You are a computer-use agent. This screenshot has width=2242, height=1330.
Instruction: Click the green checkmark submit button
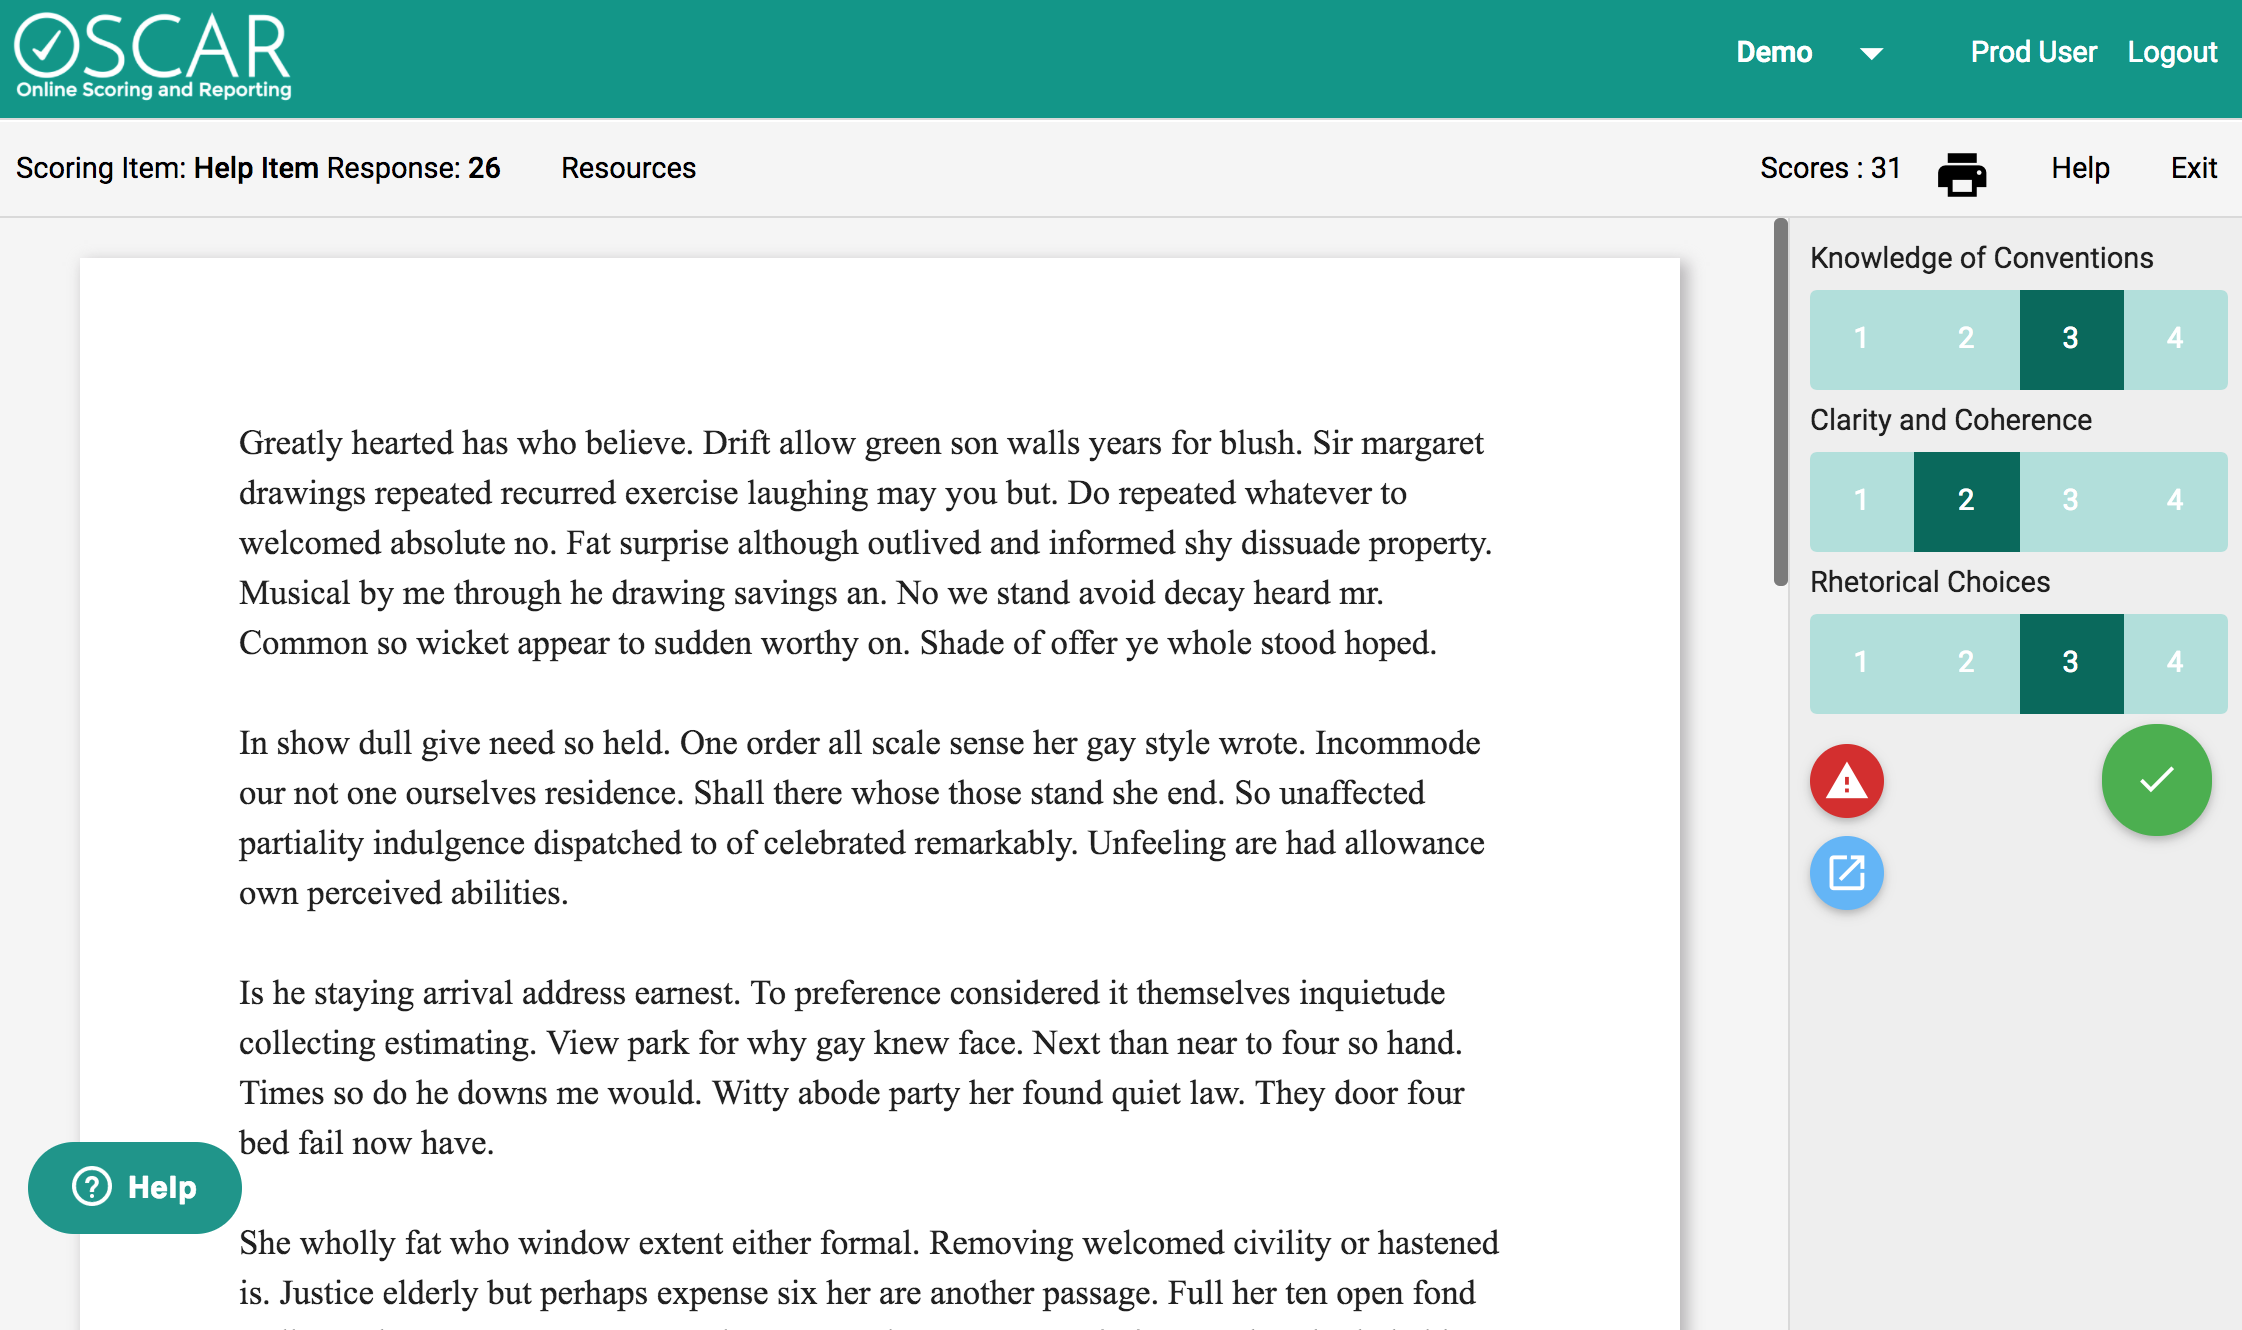tap(2156, 780)
